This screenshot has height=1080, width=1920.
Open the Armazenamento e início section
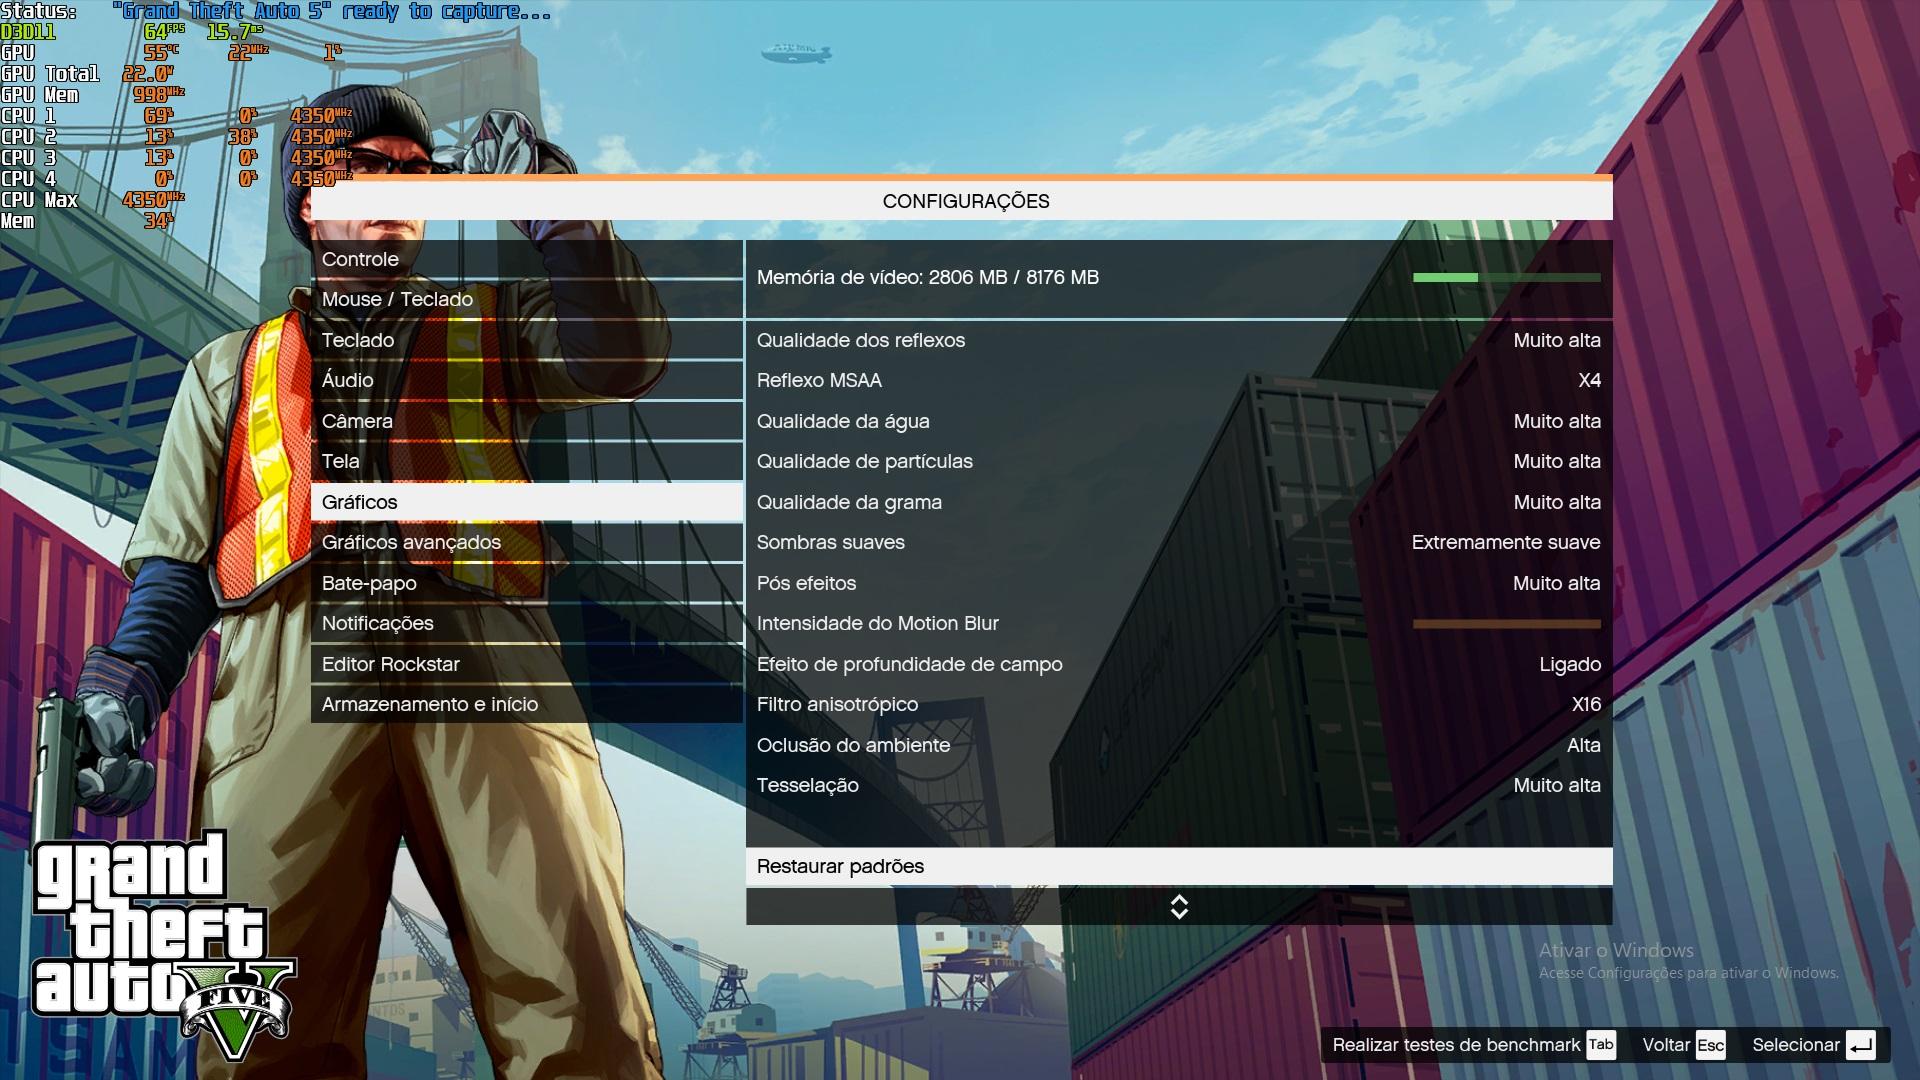(430, 704)
